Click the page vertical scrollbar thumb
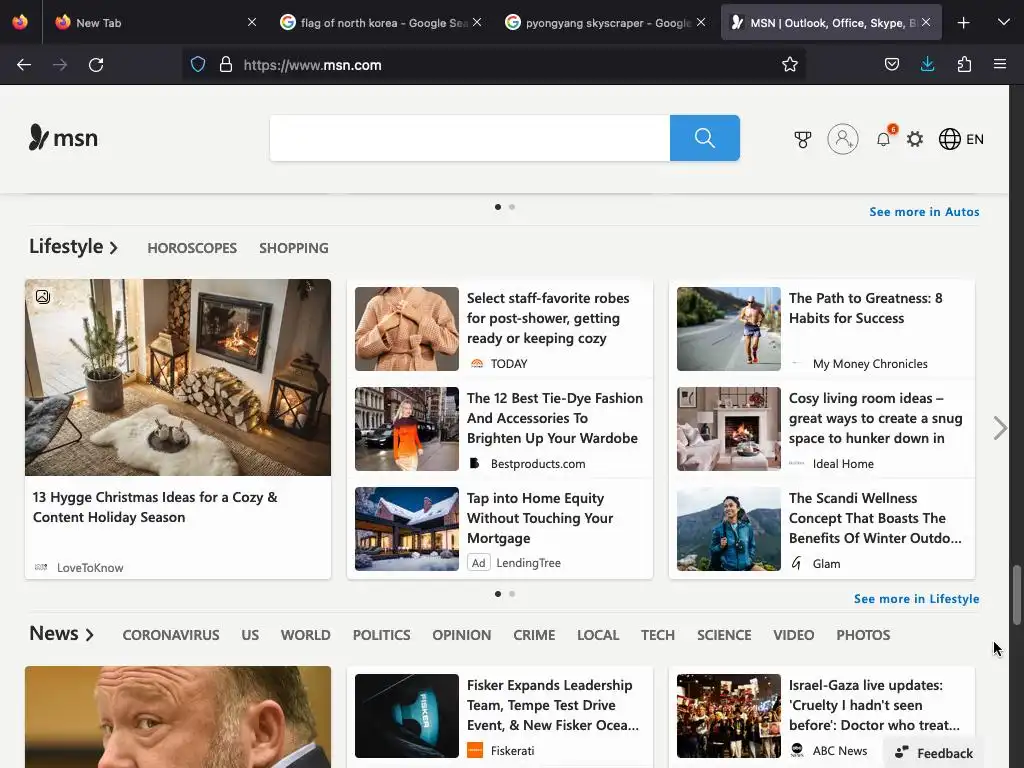 (x=1016, y=595)
